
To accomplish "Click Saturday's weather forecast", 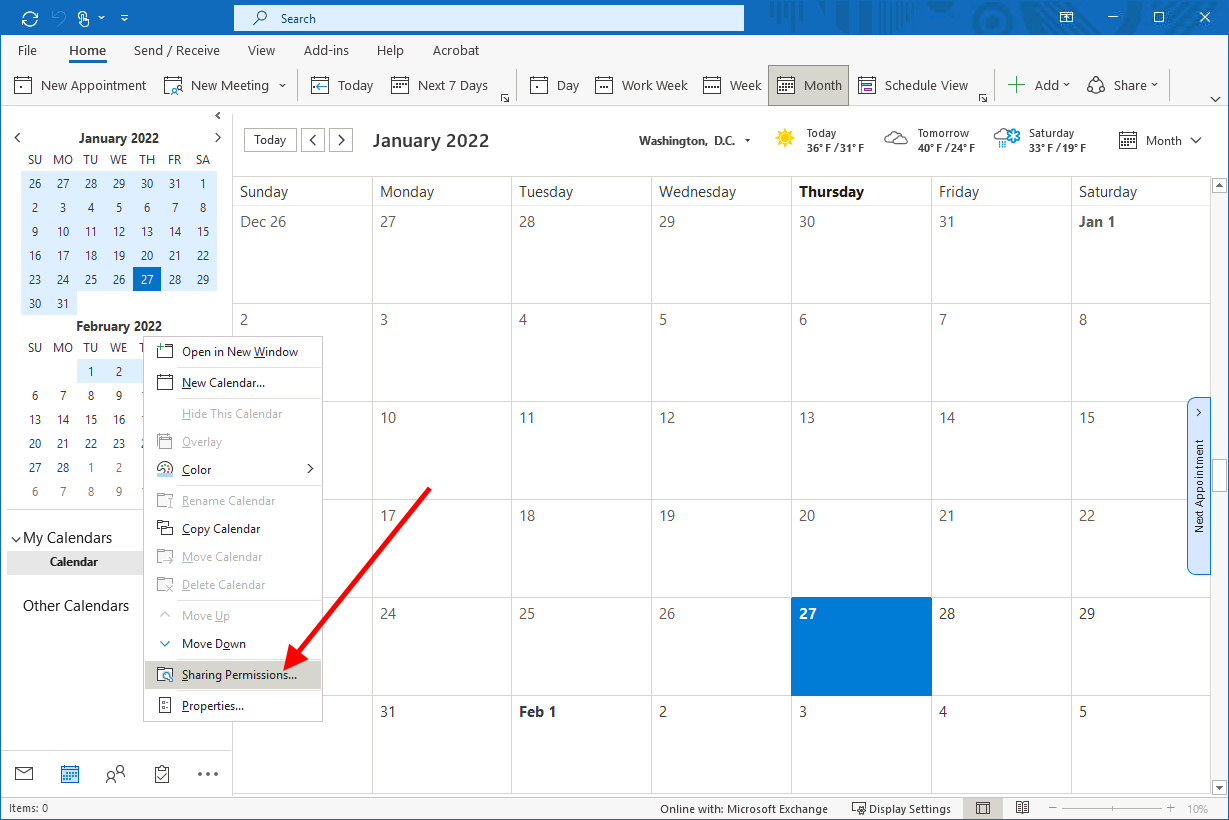I will point(1040,140).
